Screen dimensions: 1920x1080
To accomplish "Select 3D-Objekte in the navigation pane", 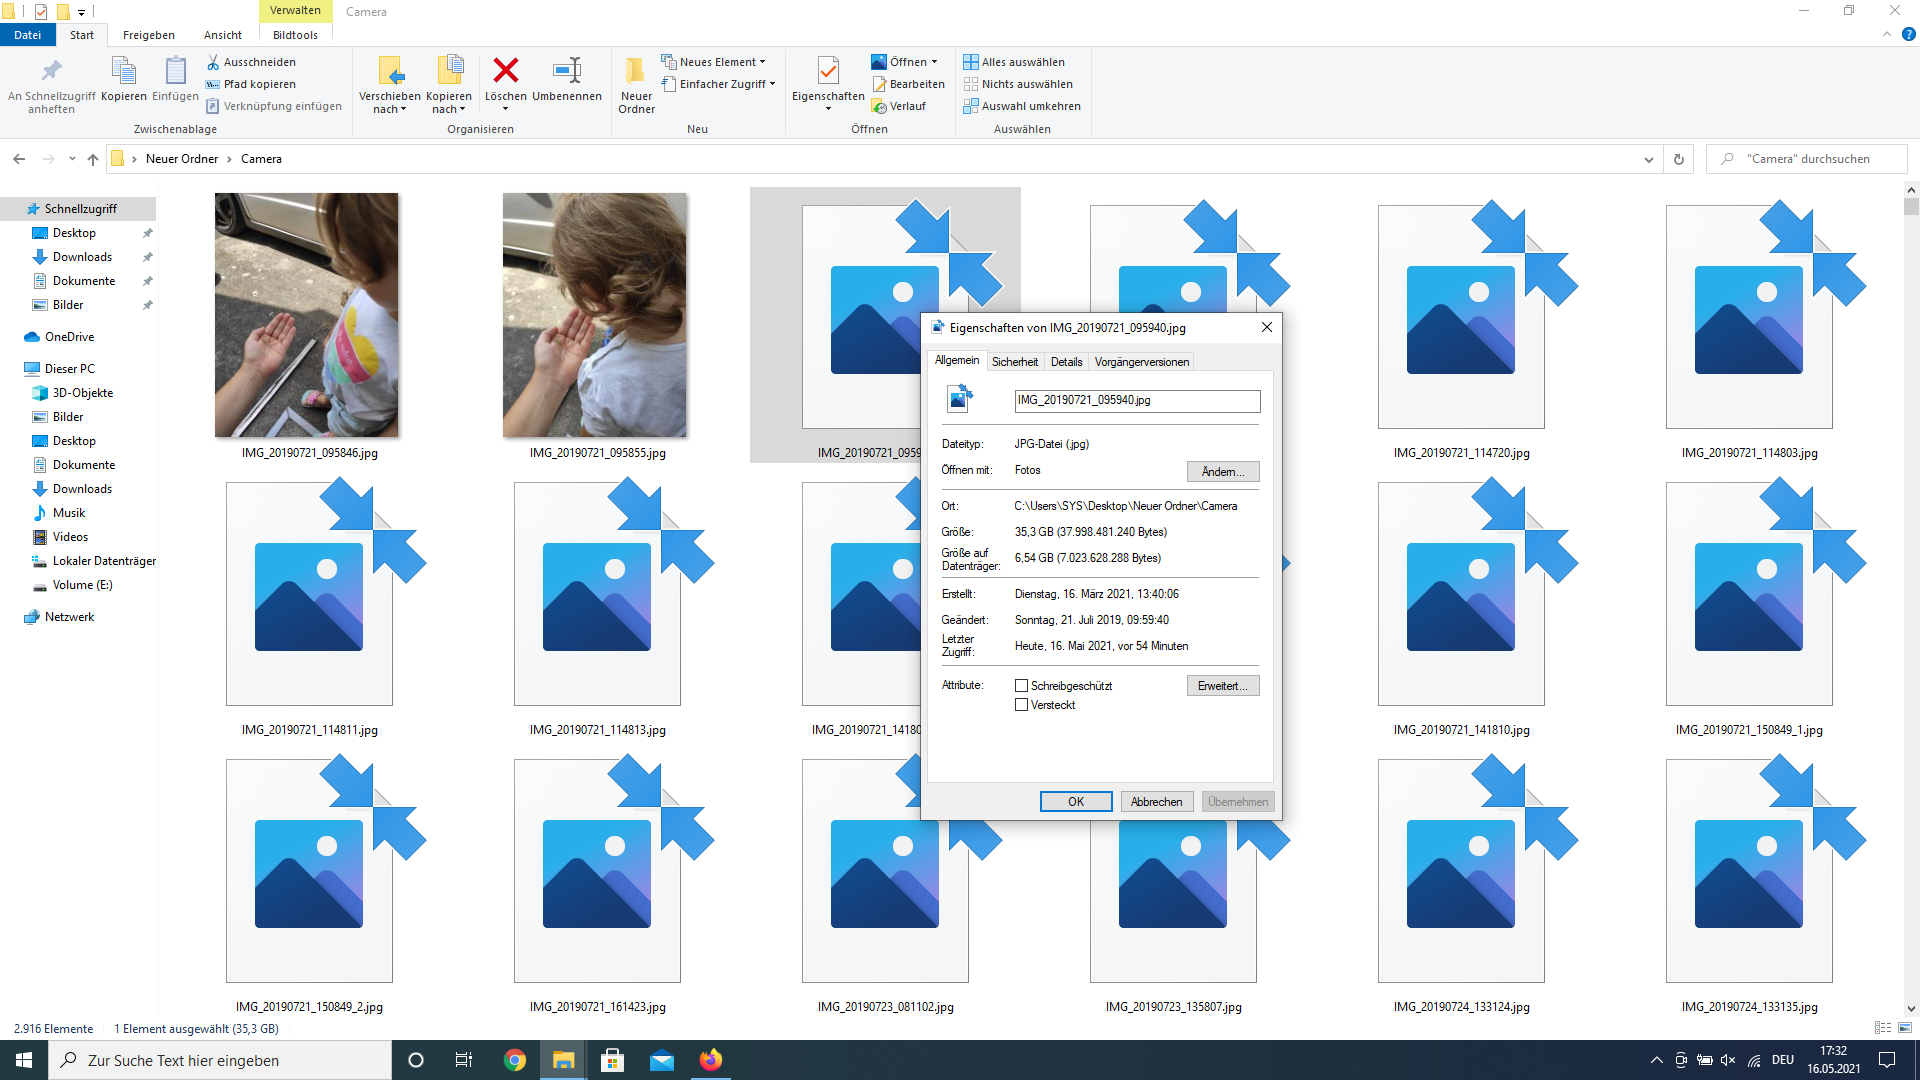I will pos(82,393).
